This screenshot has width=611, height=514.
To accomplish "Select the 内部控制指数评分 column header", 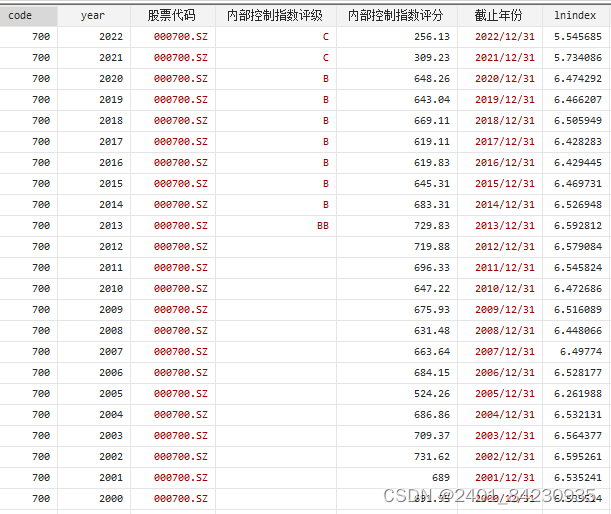I will point(397,16).
